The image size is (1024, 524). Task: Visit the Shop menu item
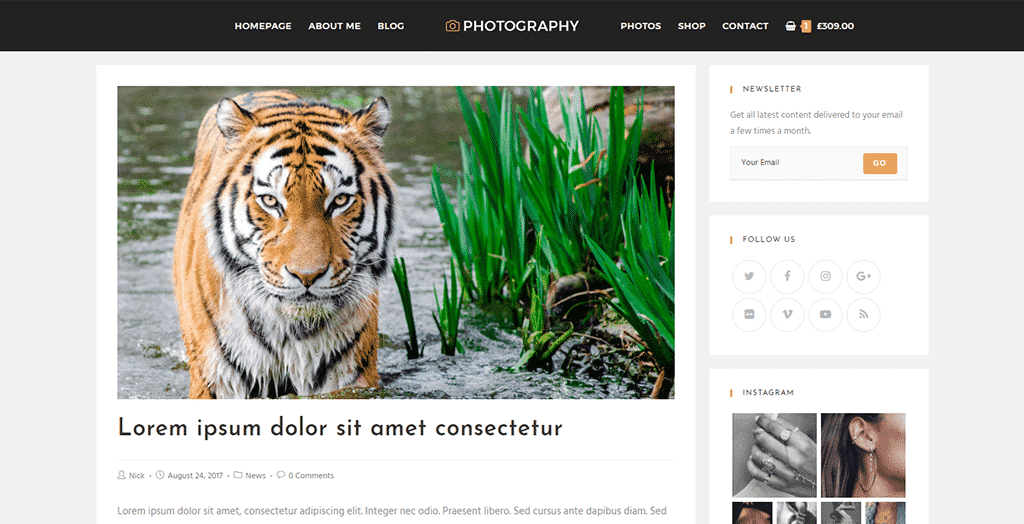692,26
